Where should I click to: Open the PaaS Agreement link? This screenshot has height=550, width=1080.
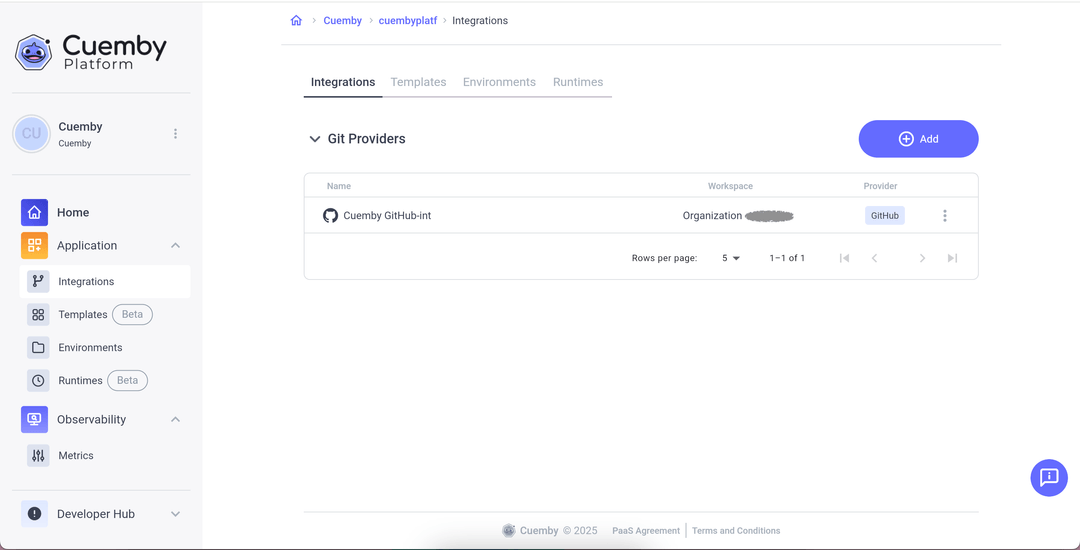pos(646,531)
